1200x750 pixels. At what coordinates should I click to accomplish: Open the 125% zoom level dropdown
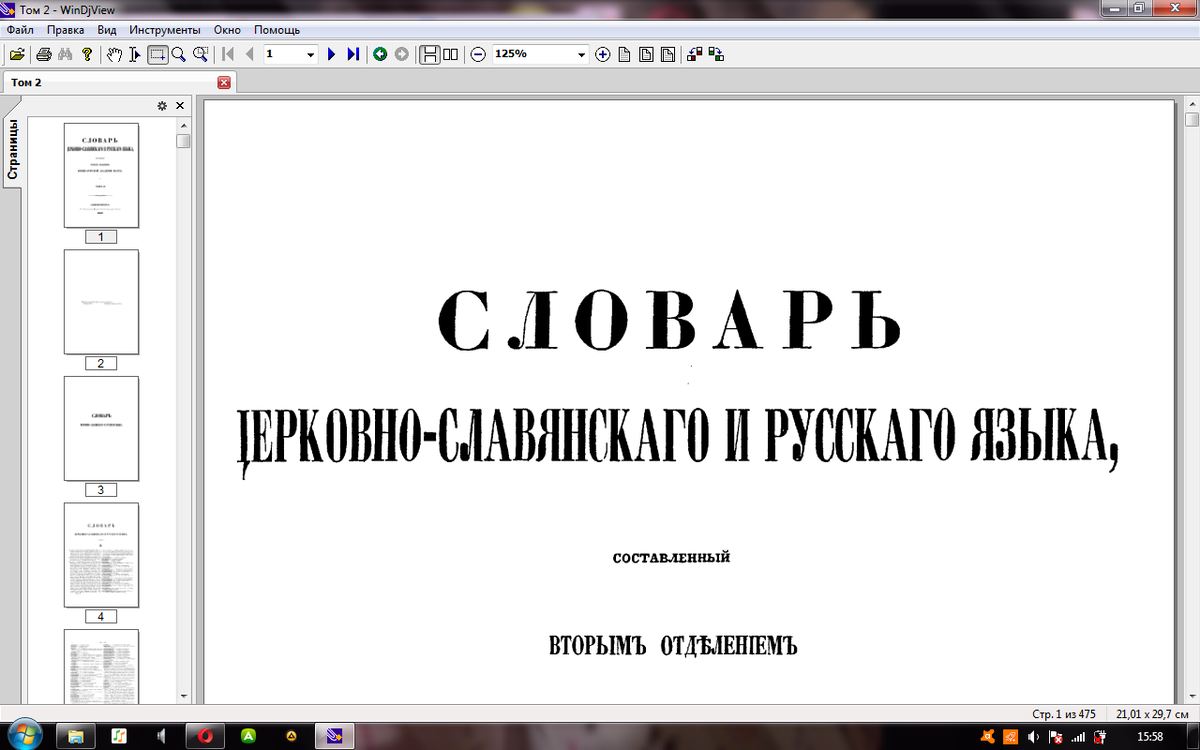pos(583,54)
